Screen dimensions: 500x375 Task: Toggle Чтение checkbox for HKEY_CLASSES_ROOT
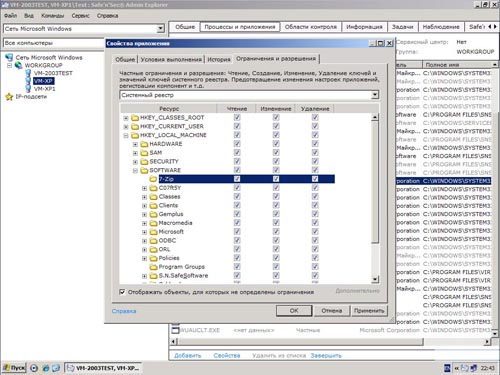(x=237, y=118)
